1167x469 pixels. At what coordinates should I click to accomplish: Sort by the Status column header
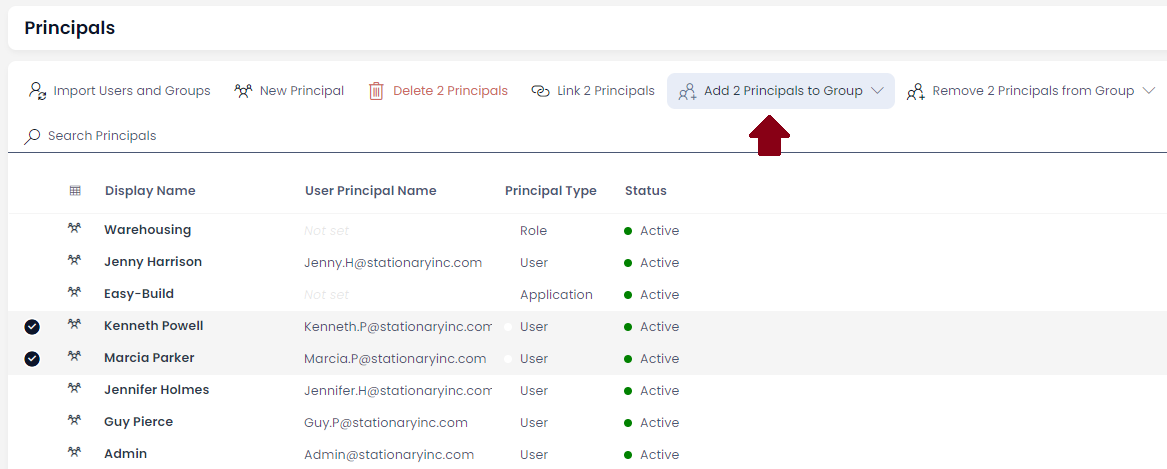click(646, 191)
